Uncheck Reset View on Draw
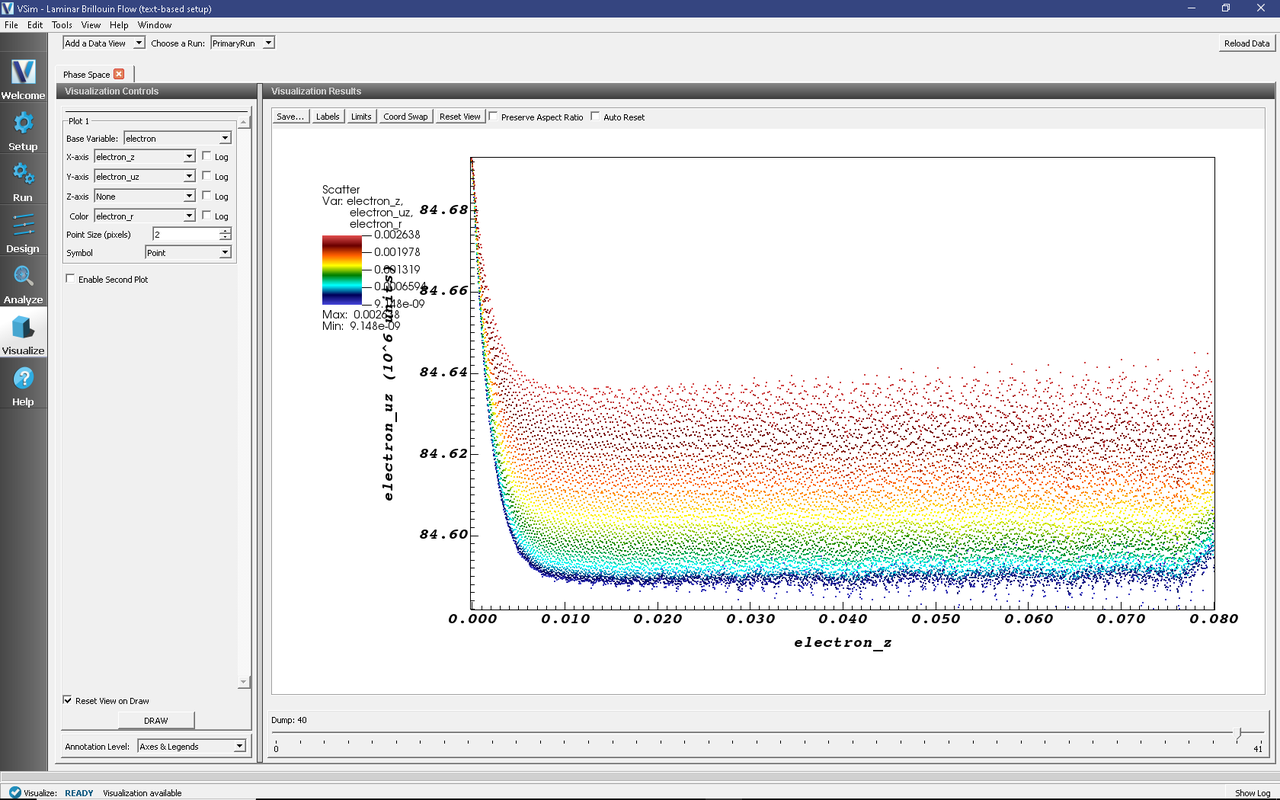 (68, 701)
